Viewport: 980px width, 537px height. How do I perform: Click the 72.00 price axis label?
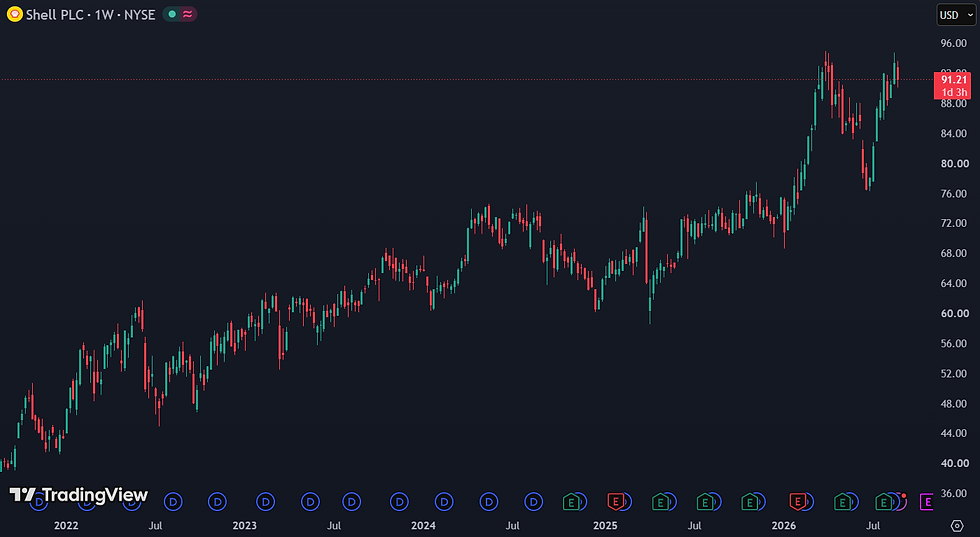coord(954,223)
